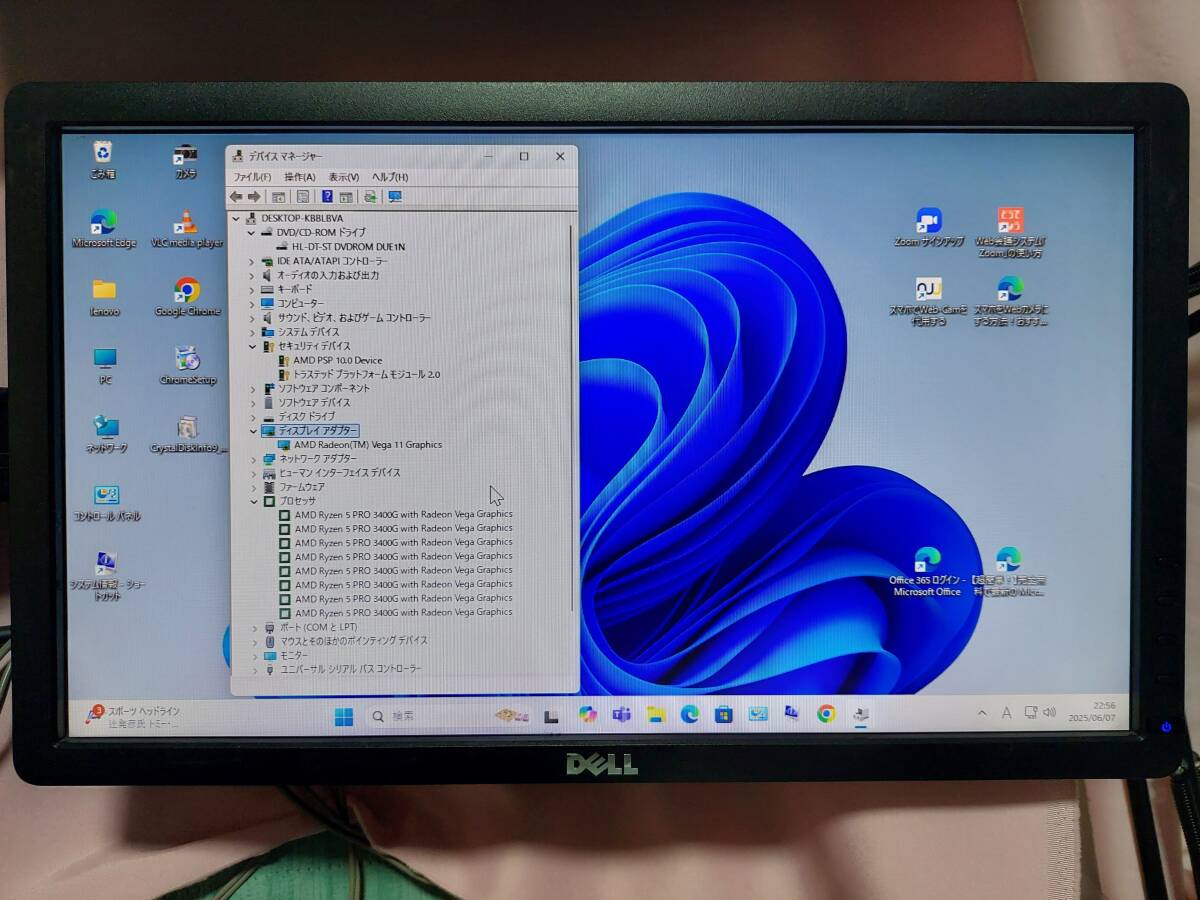The height and width of the screenshot is (900, 1200).
Task: Click the action pane toolbar icon beside Help
Action: (346, 197)
